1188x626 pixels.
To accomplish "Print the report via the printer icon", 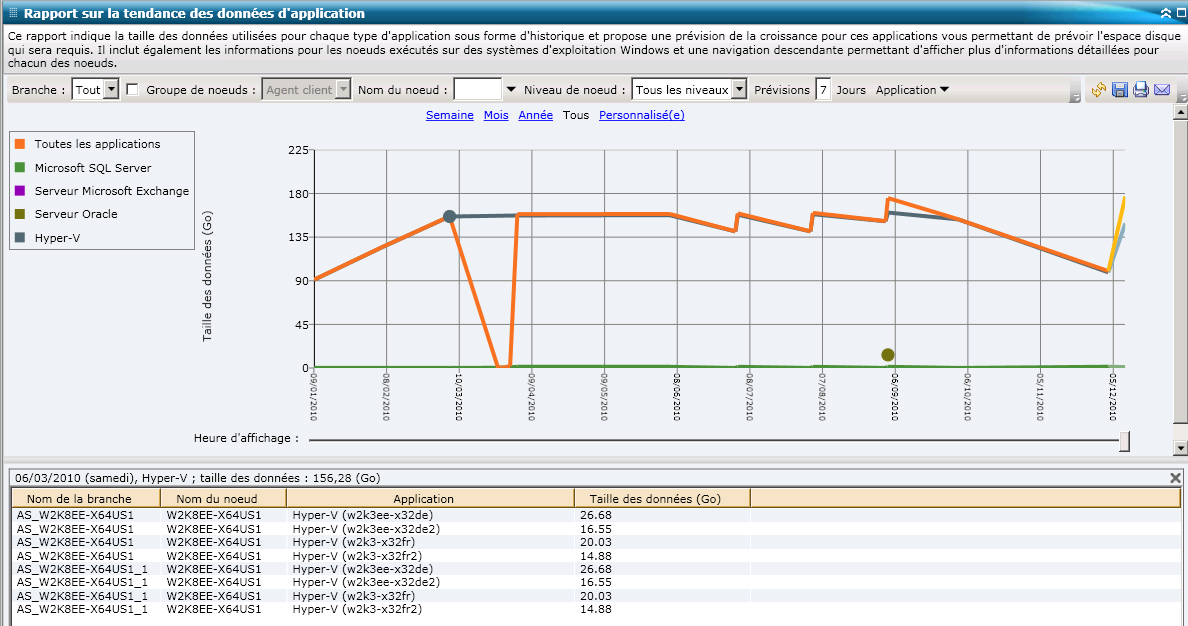I will click(x=1140, y=90).
